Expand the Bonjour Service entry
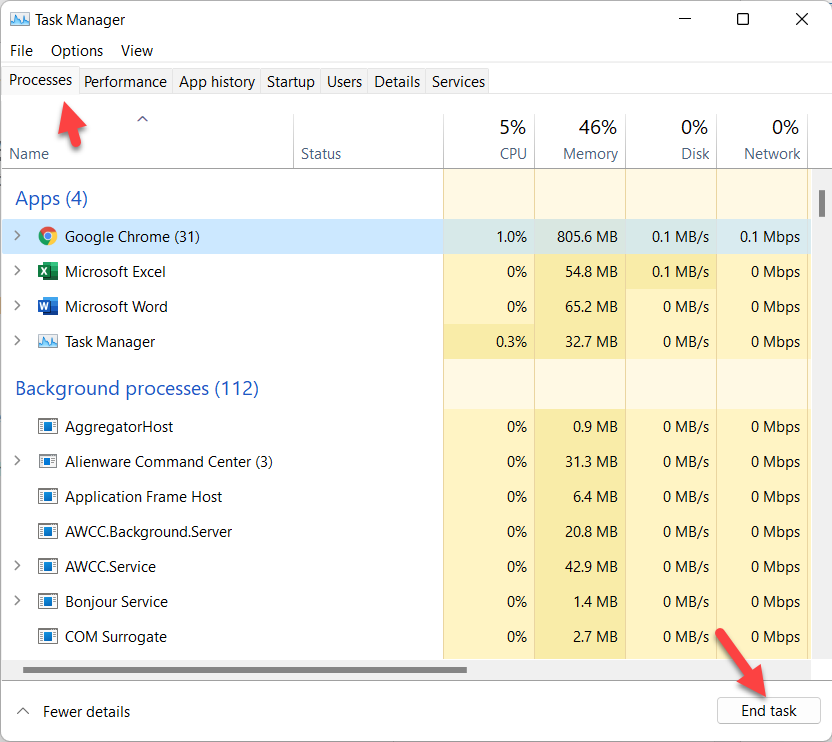The image size is (832, 742). [x=17, y=602]
